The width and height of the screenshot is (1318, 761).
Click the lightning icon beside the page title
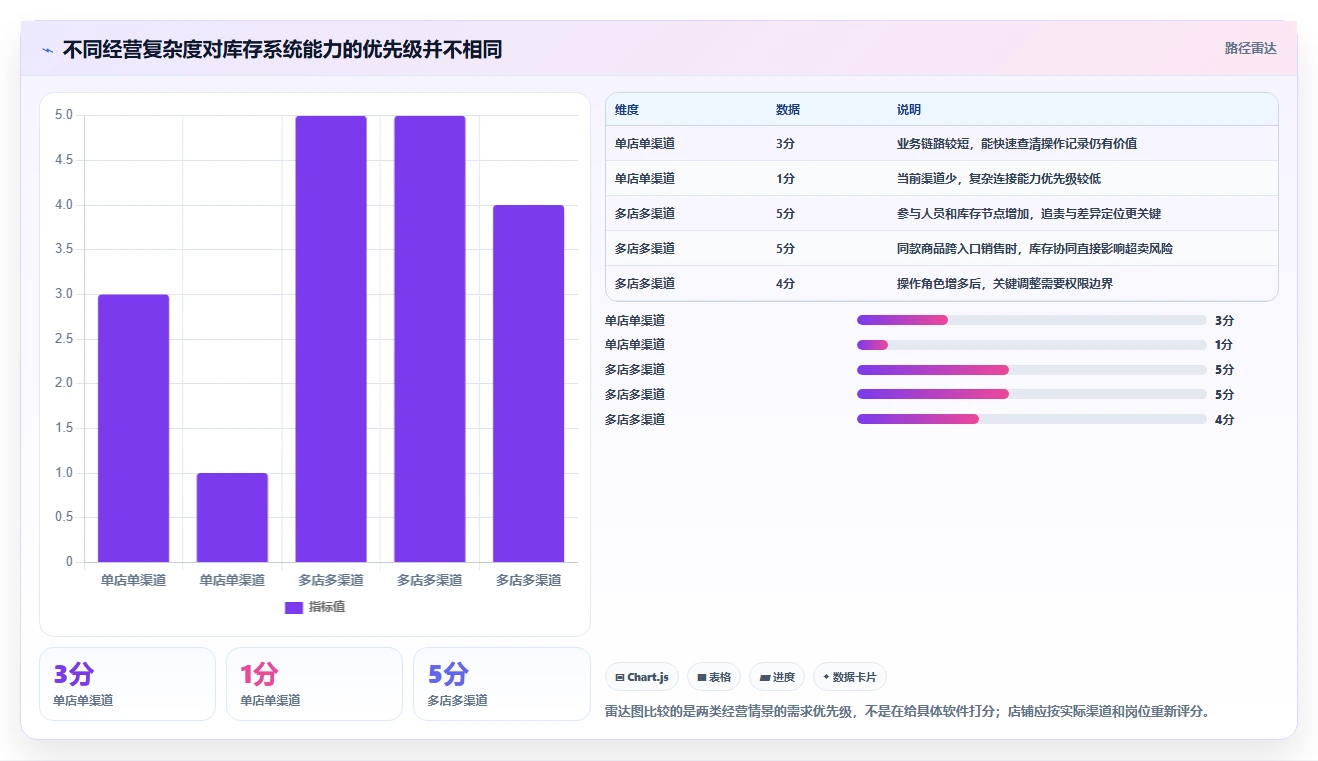(x=48, y=50)
